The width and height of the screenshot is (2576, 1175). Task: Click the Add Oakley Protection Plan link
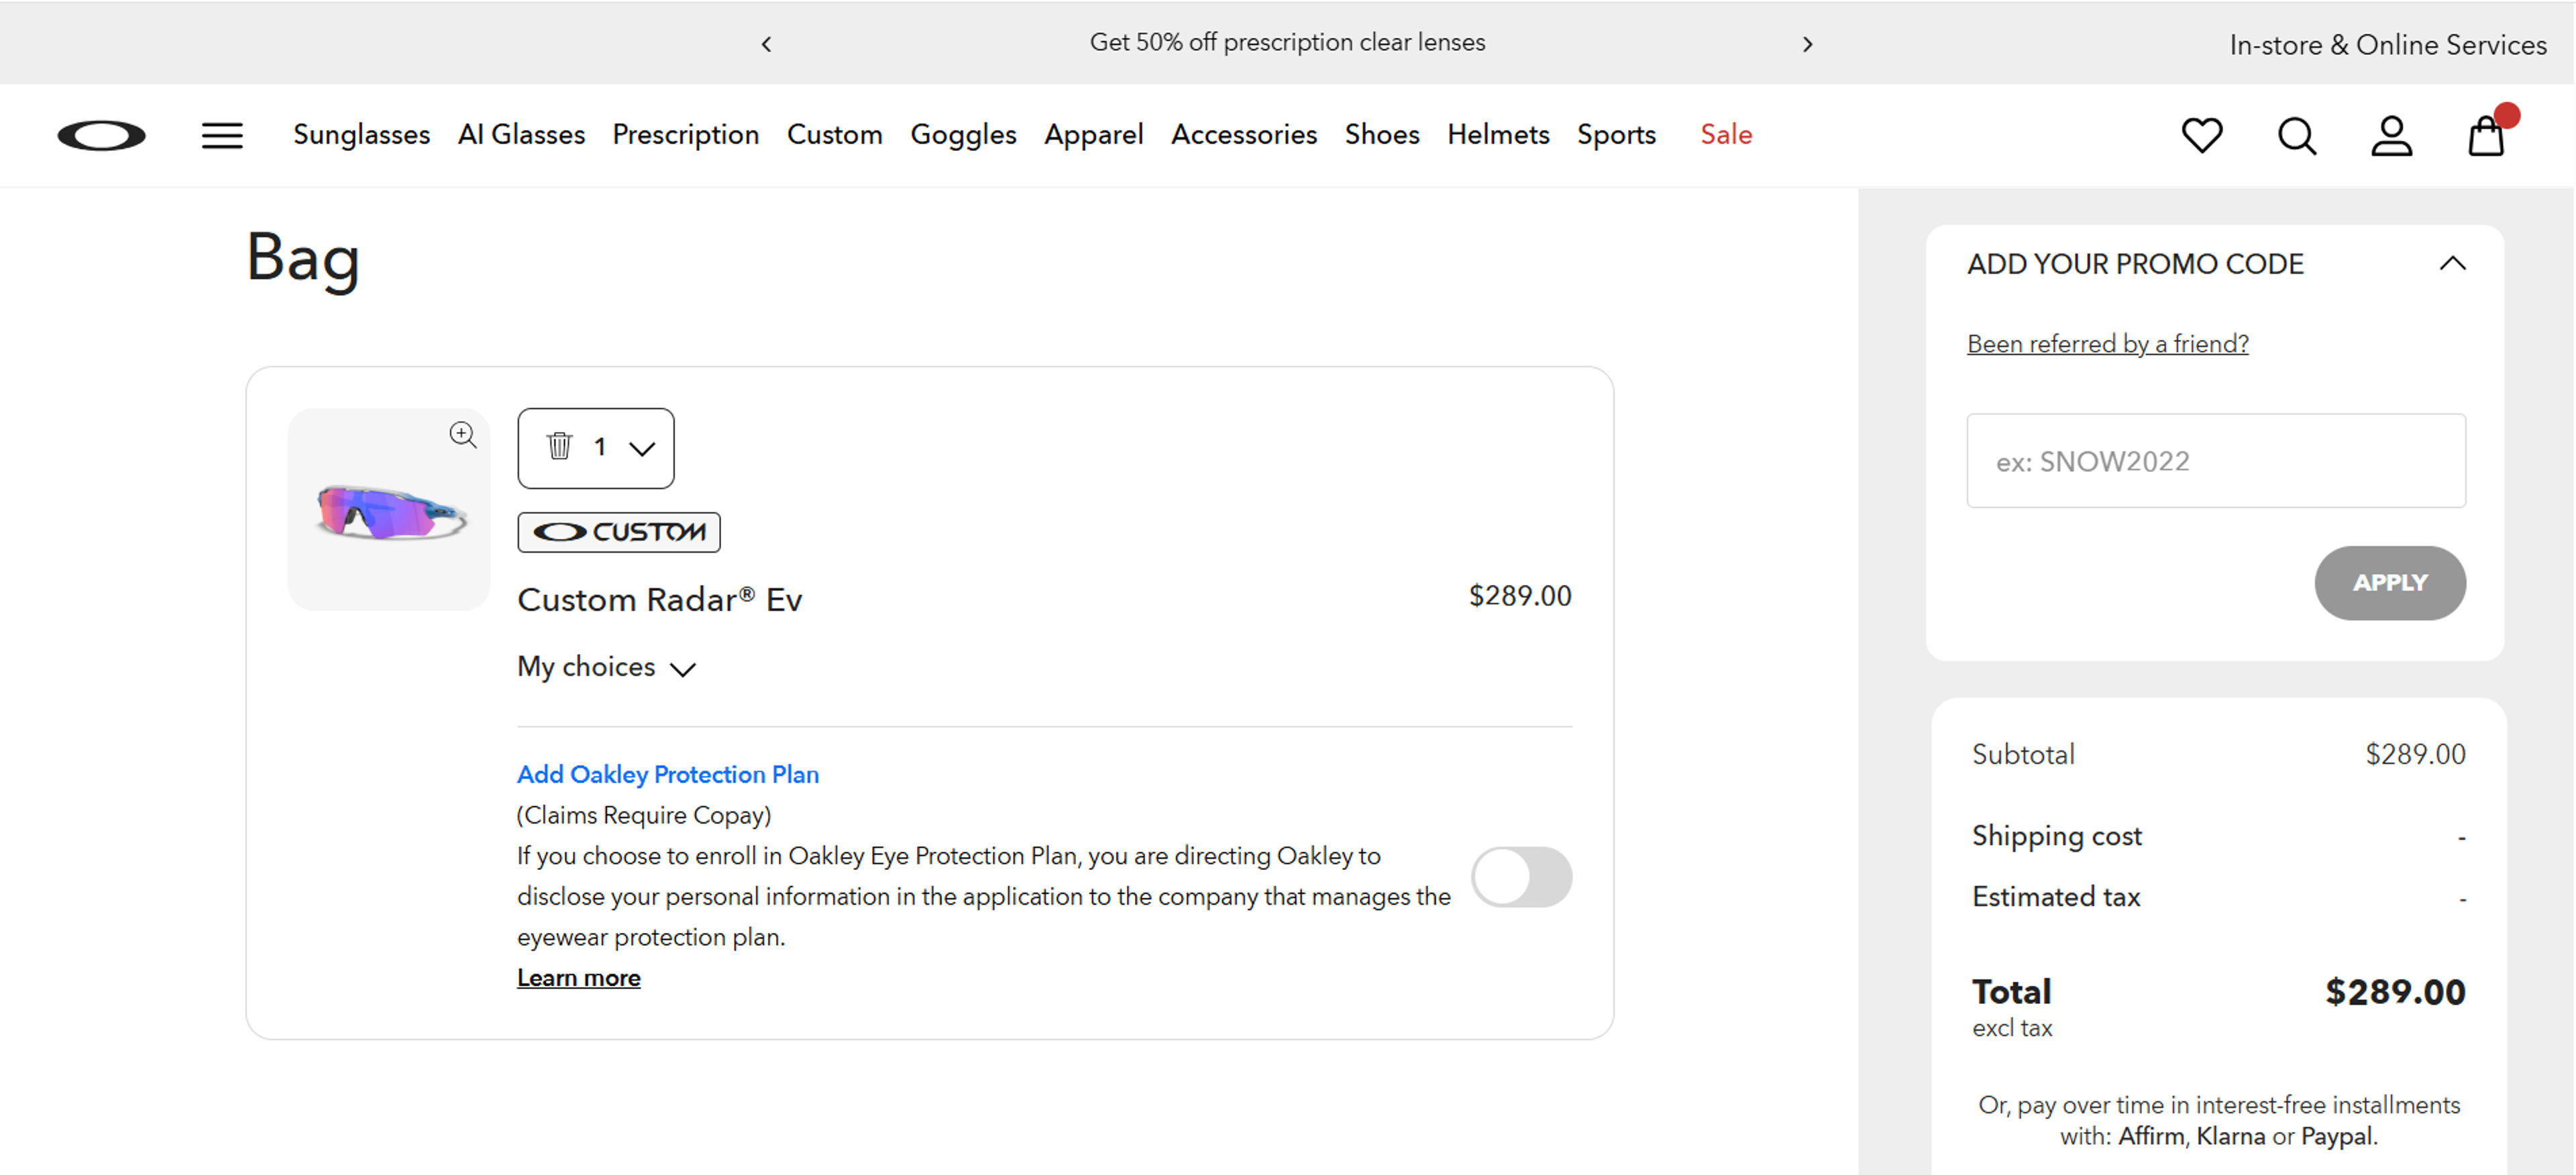click(x=668, y=774)
